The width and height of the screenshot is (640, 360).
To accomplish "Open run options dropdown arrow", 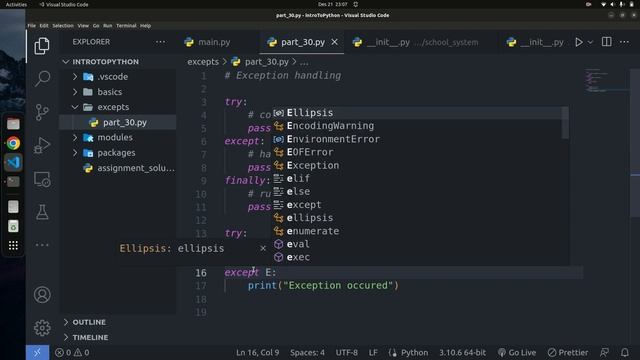I will pos(590,42).
